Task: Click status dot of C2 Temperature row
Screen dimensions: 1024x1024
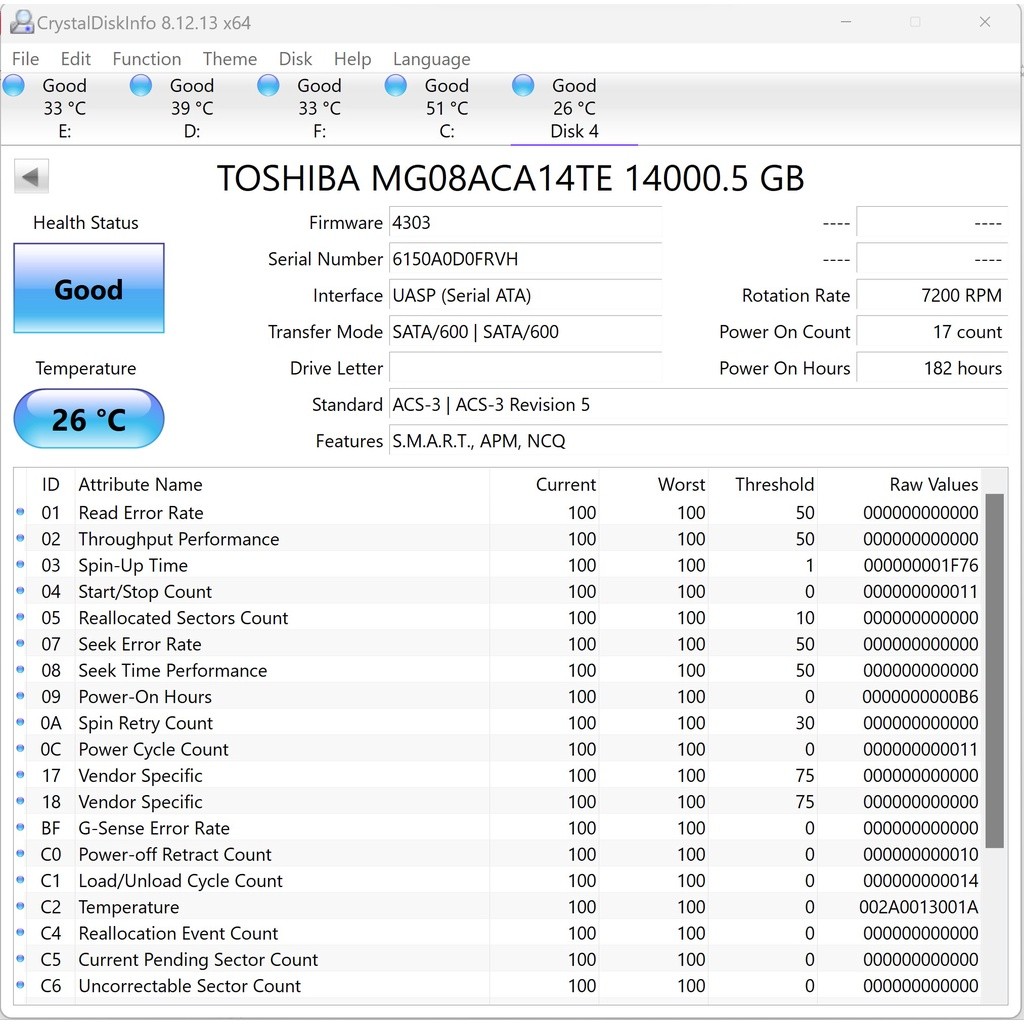Action: coord(20,906)
